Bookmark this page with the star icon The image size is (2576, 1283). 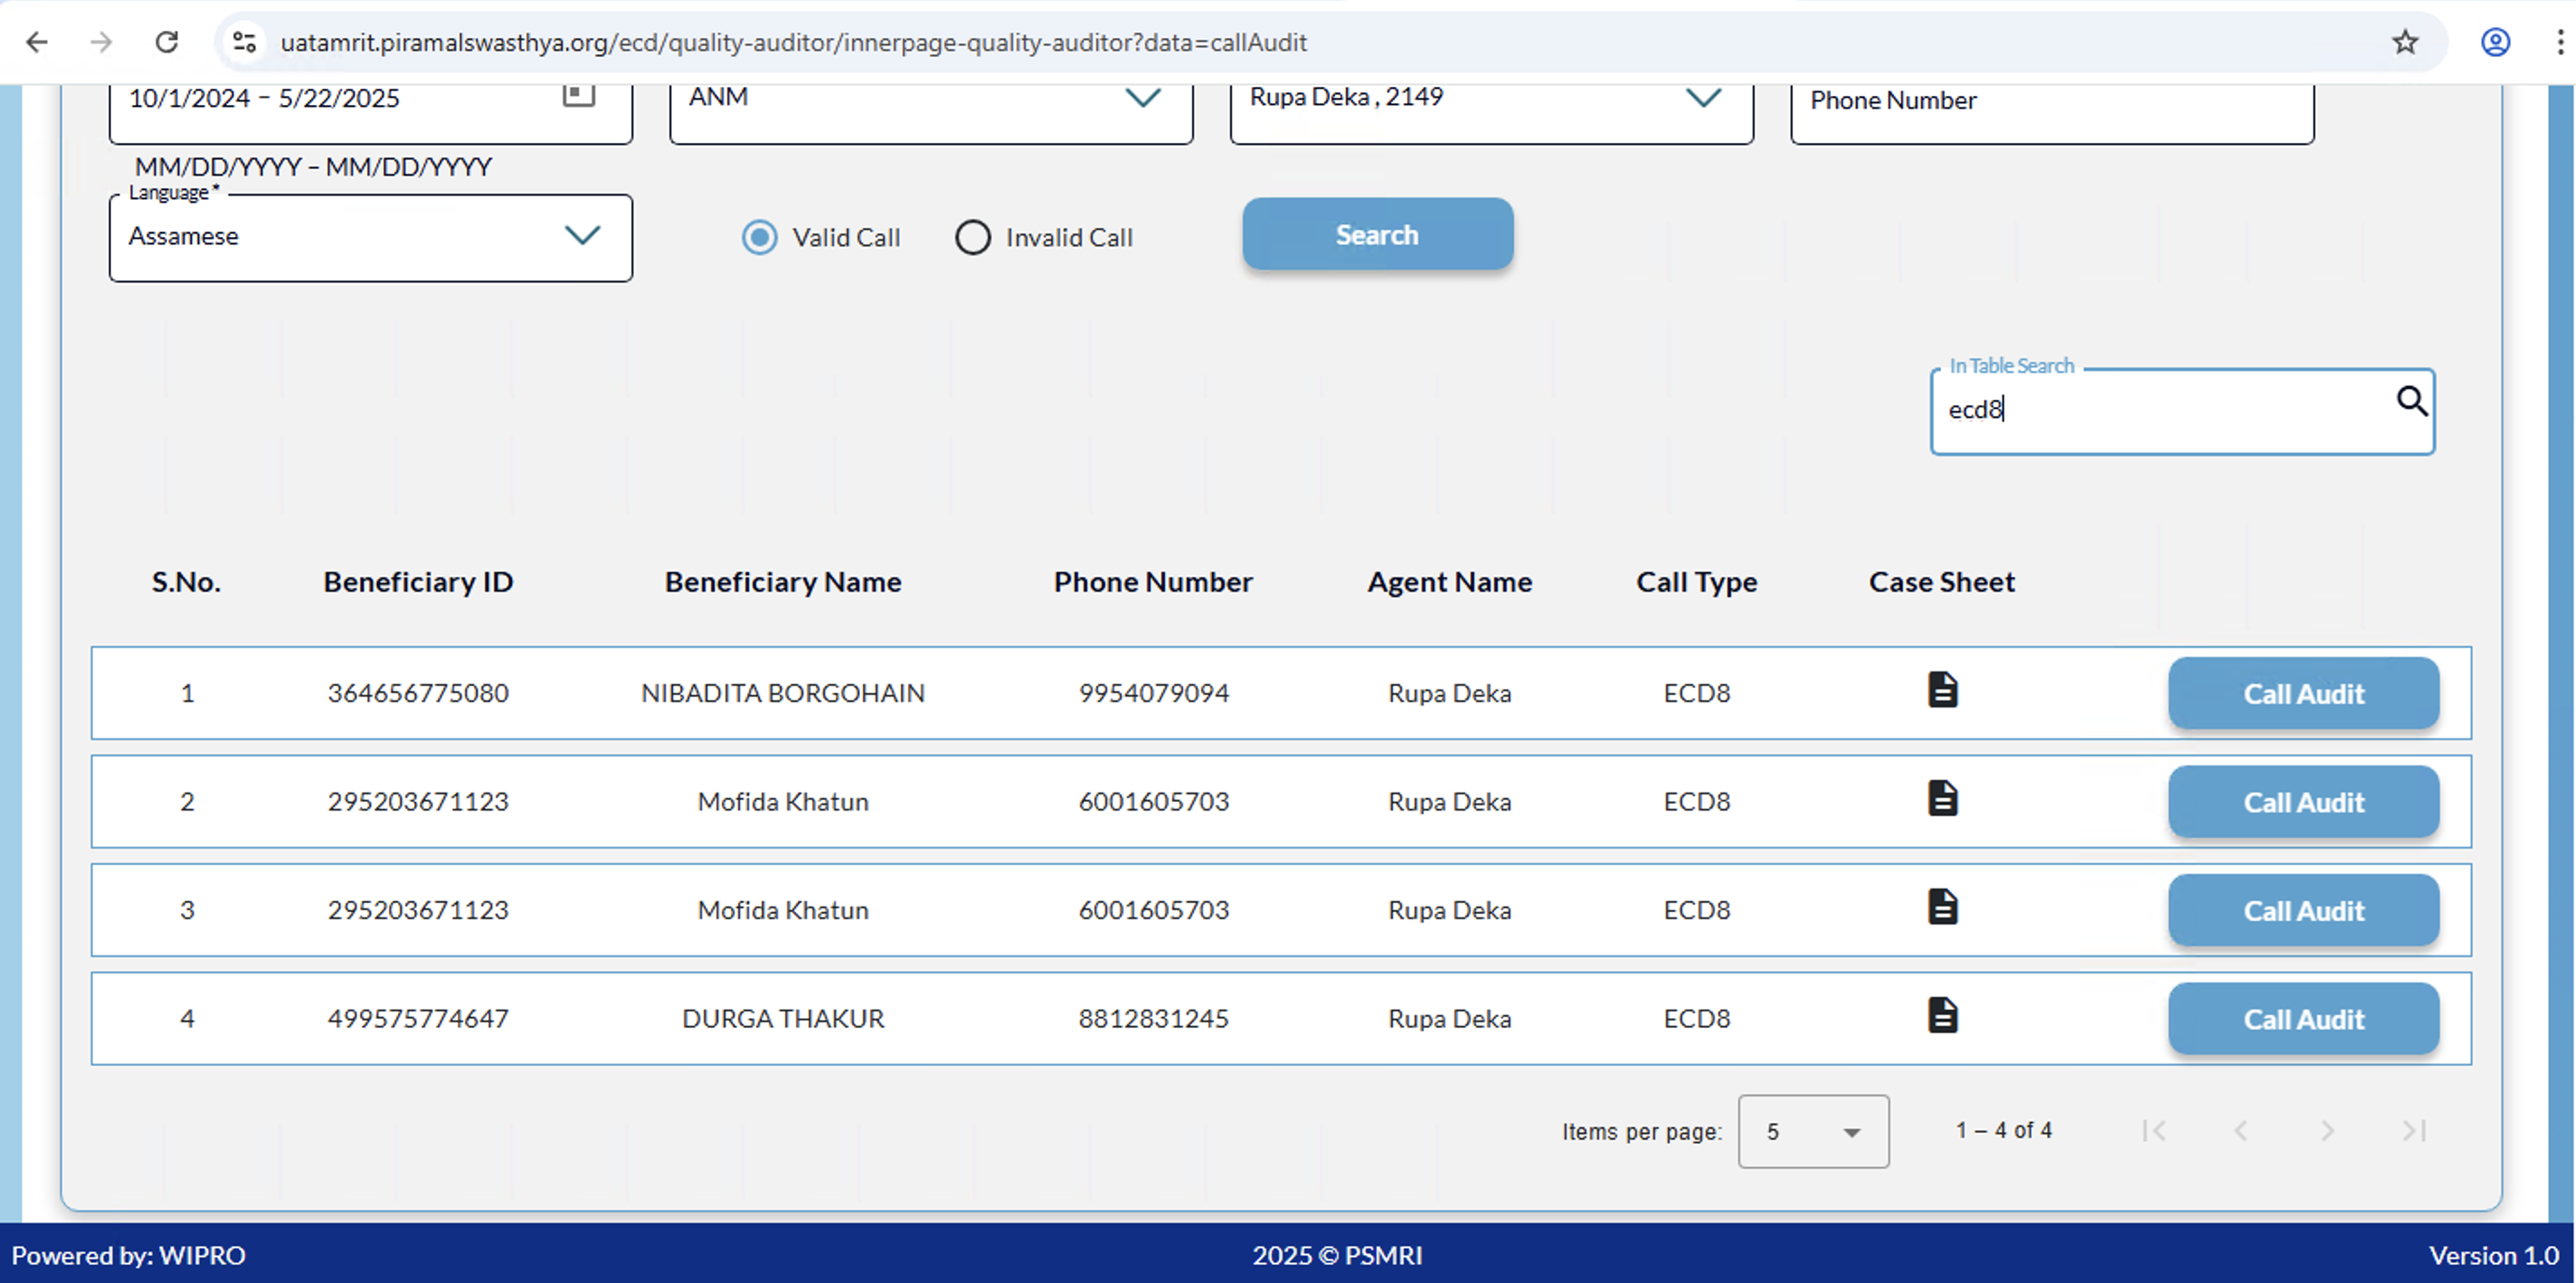coord(2405,42)
